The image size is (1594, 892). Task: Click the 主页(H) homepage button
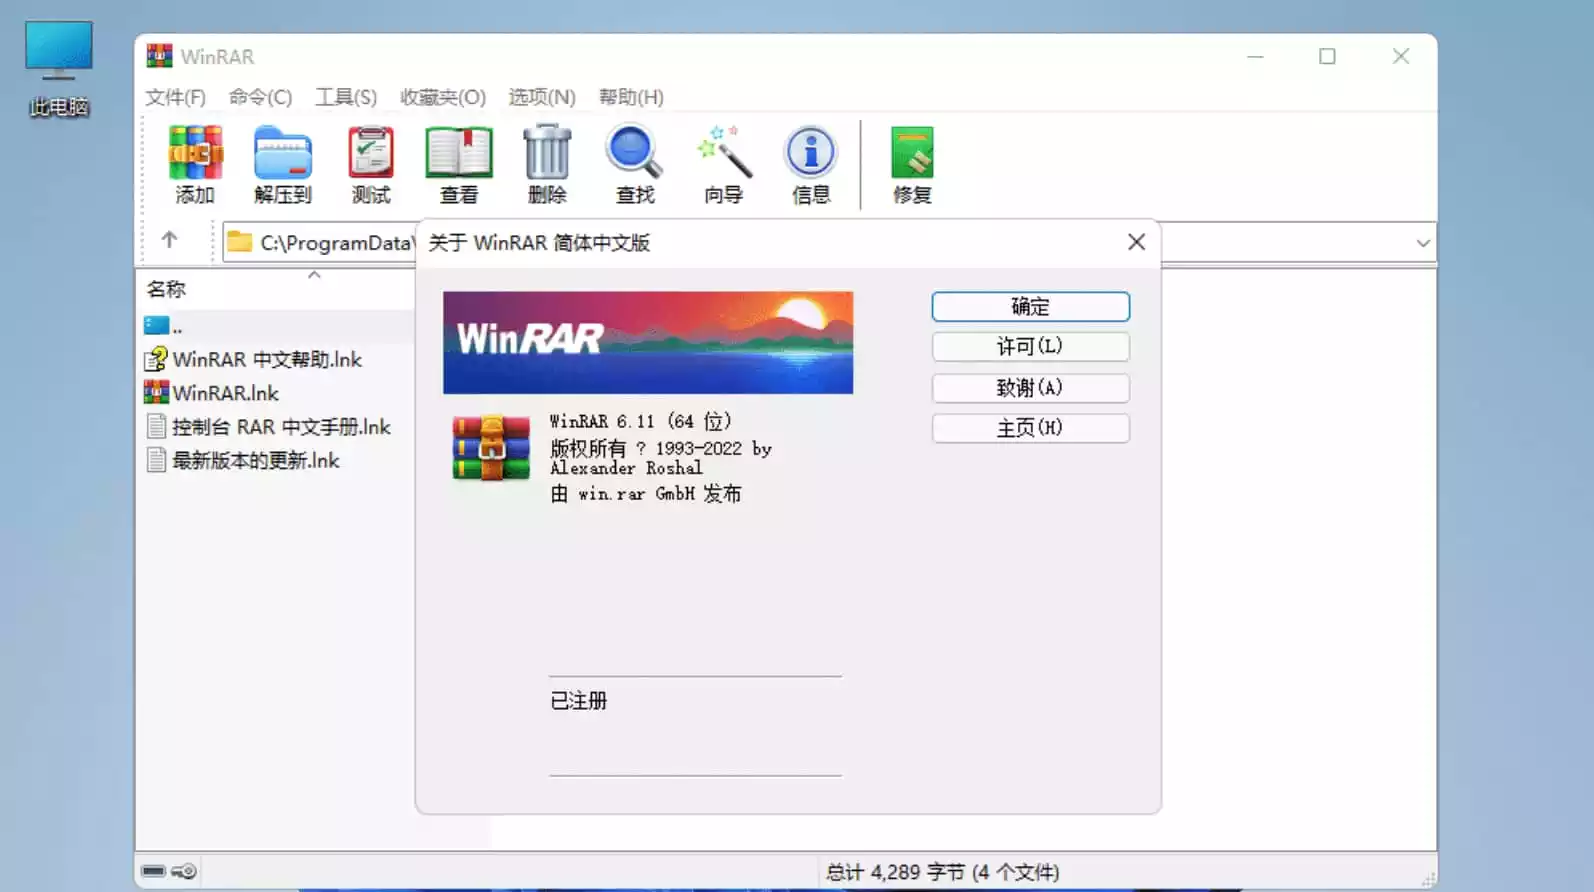1030,428
